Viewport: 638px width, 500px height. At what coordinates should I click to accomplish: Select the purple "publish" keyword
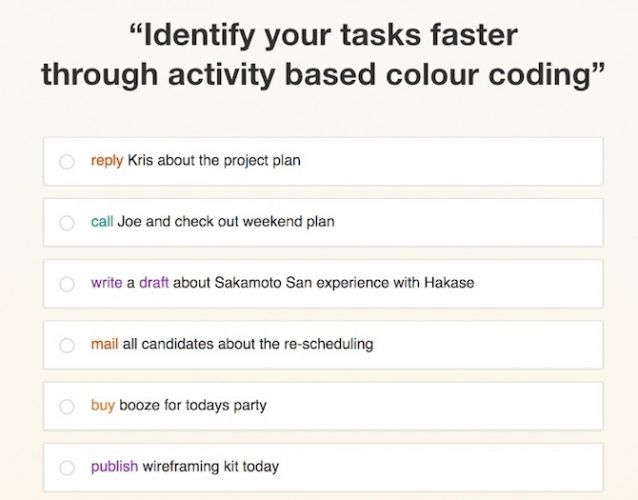click(114, 466)
